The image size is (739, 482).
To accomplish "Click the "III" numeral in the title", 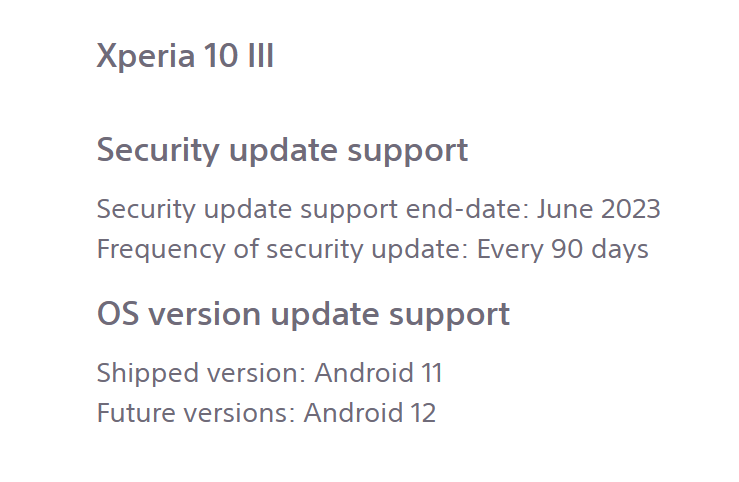I will click(x=261, y=56).
